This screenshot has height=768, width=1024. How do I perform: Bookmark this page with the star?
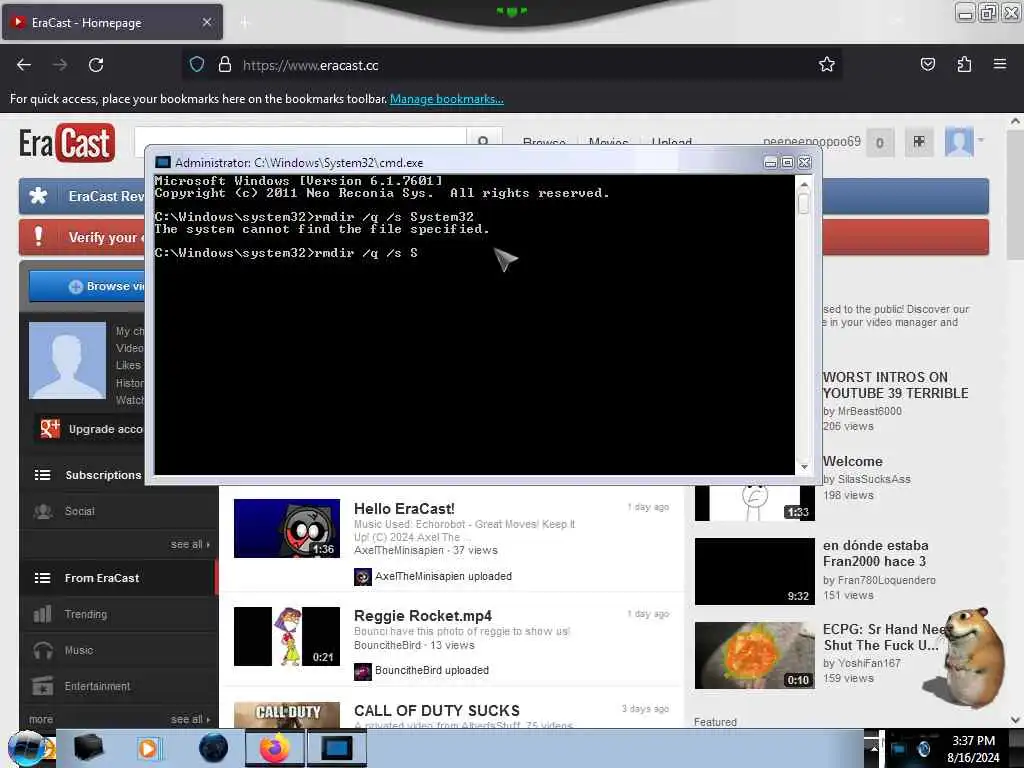[x=827, y=64]
